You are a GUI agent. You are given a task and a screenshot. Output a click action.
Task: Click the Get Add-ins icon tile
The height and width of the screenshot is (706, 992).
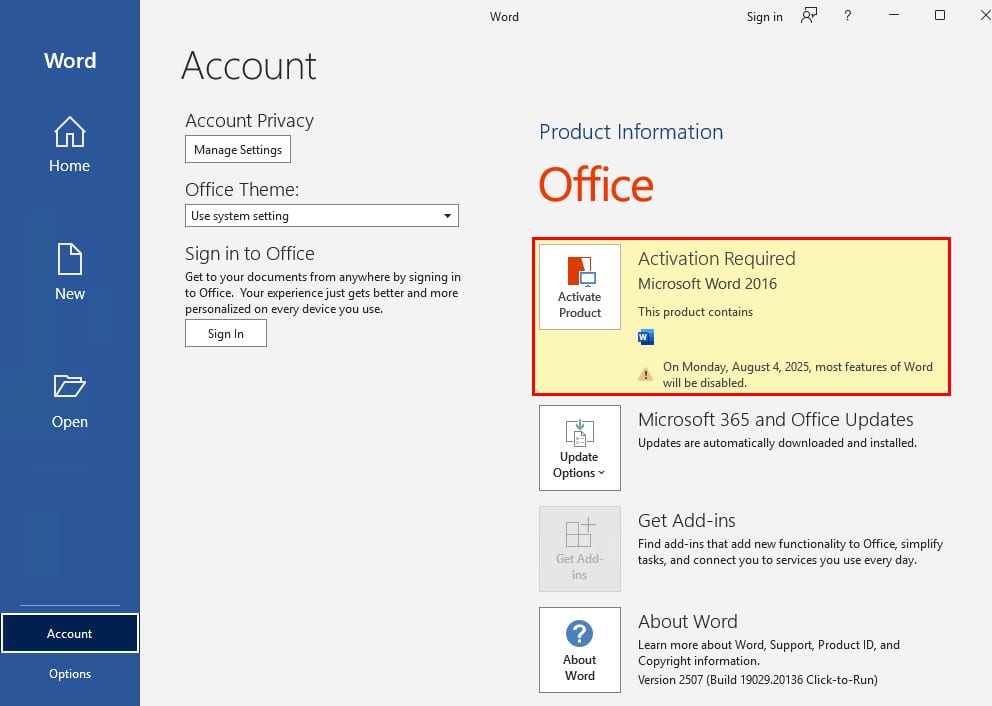point(580,549)
